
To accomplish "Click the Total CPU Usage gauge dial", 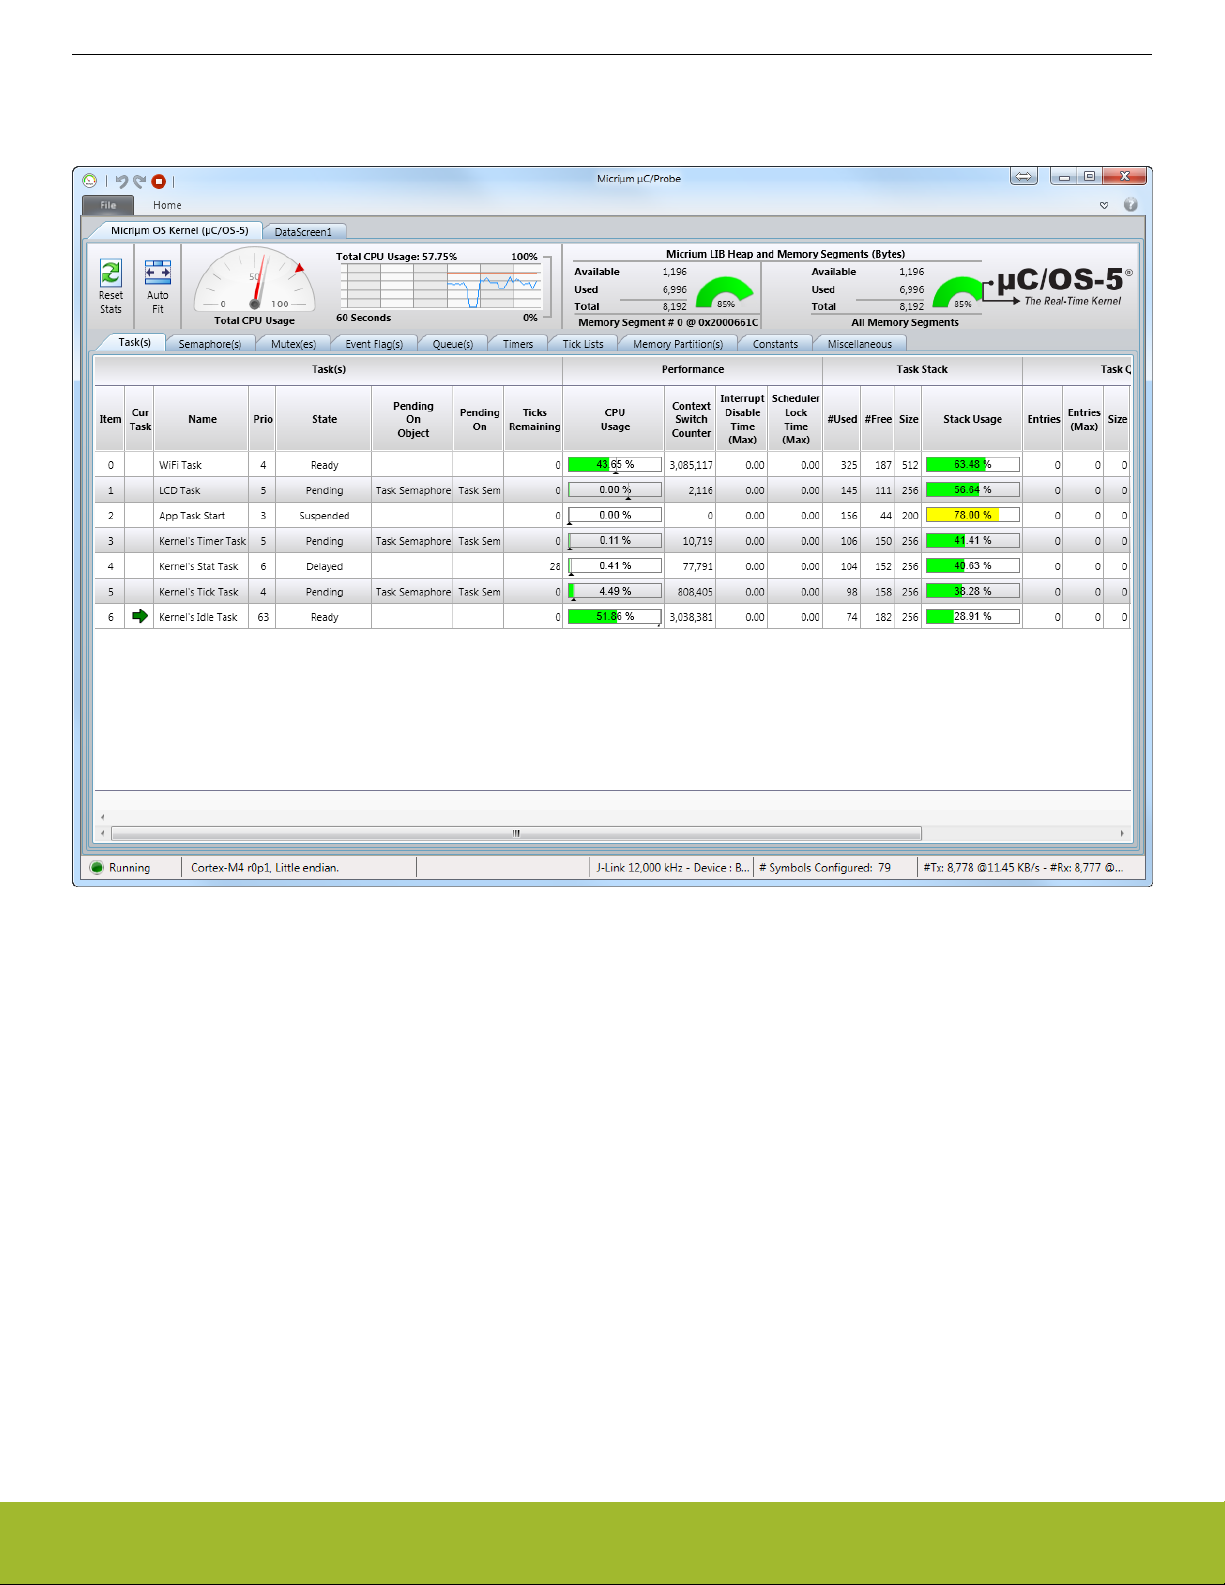I will [x=255, y=280].
